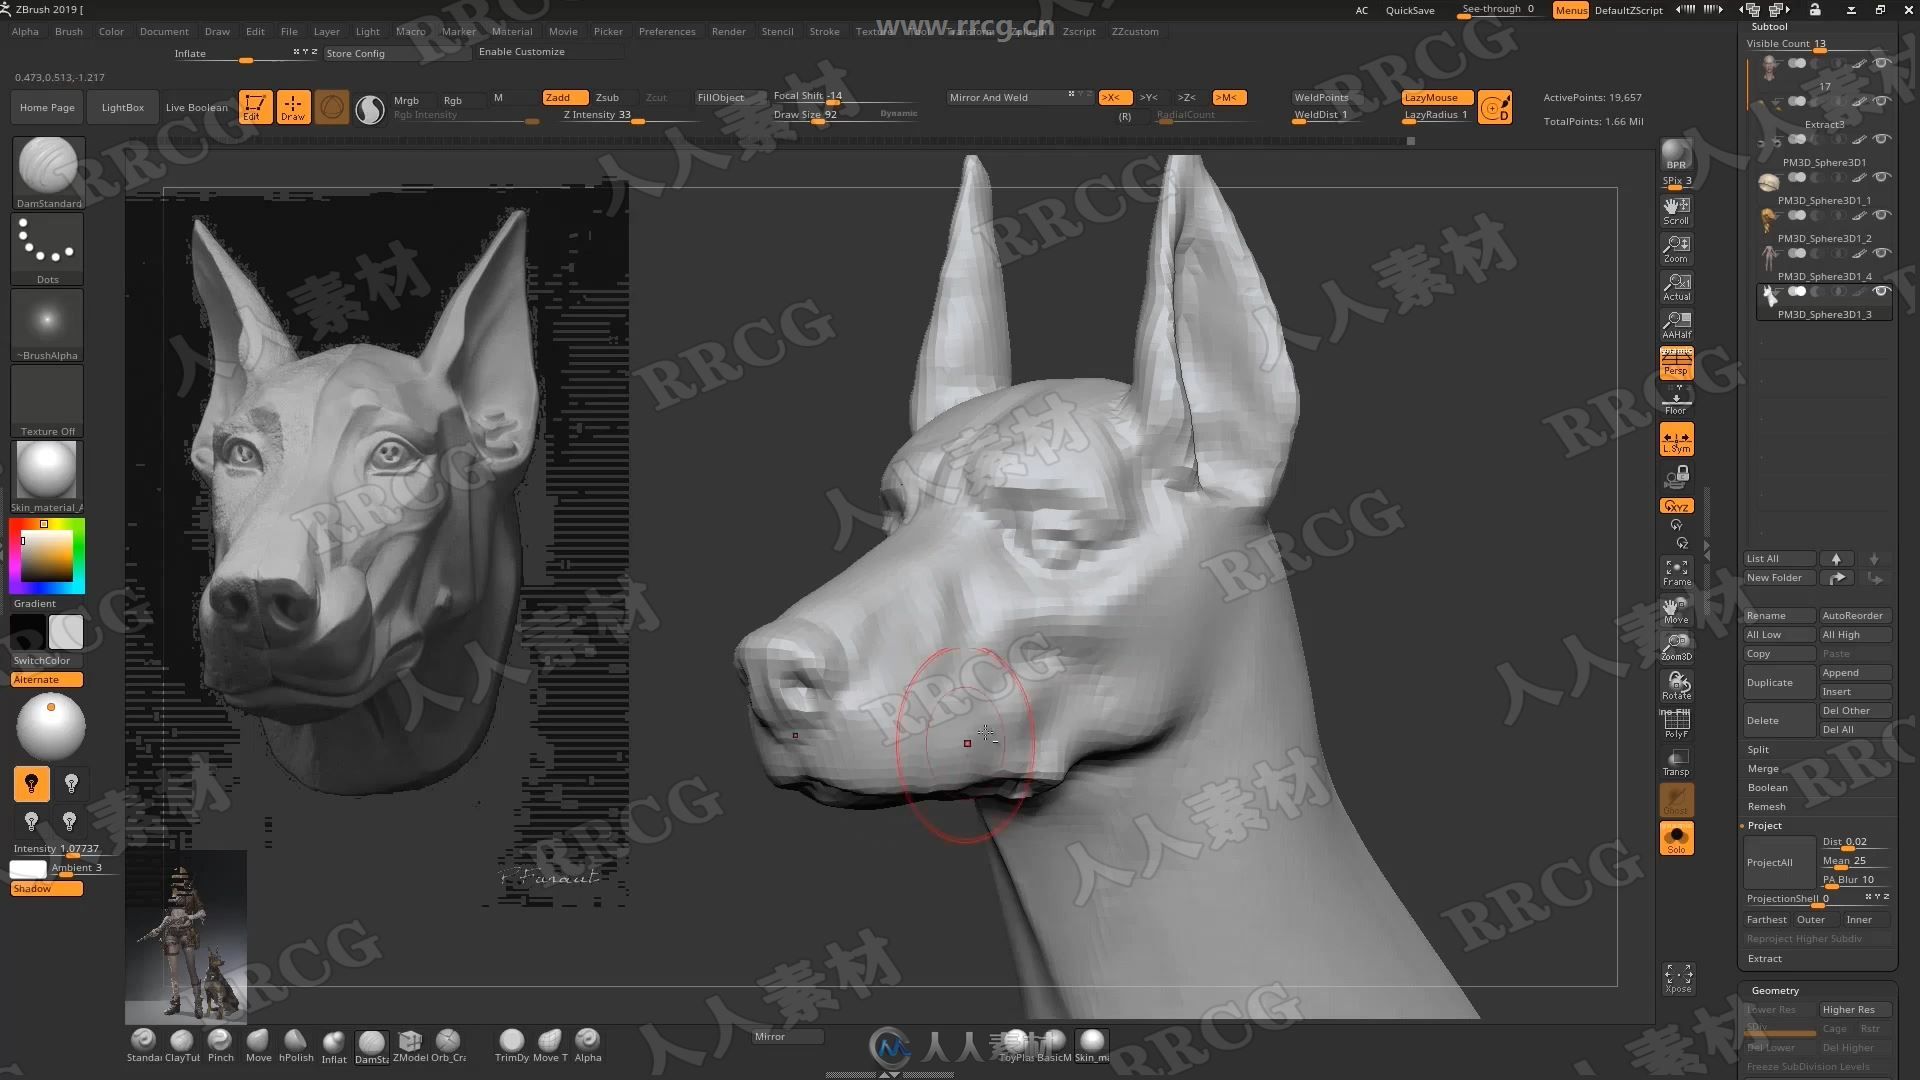Expand the Project section settings

(x=1763, y=824)
